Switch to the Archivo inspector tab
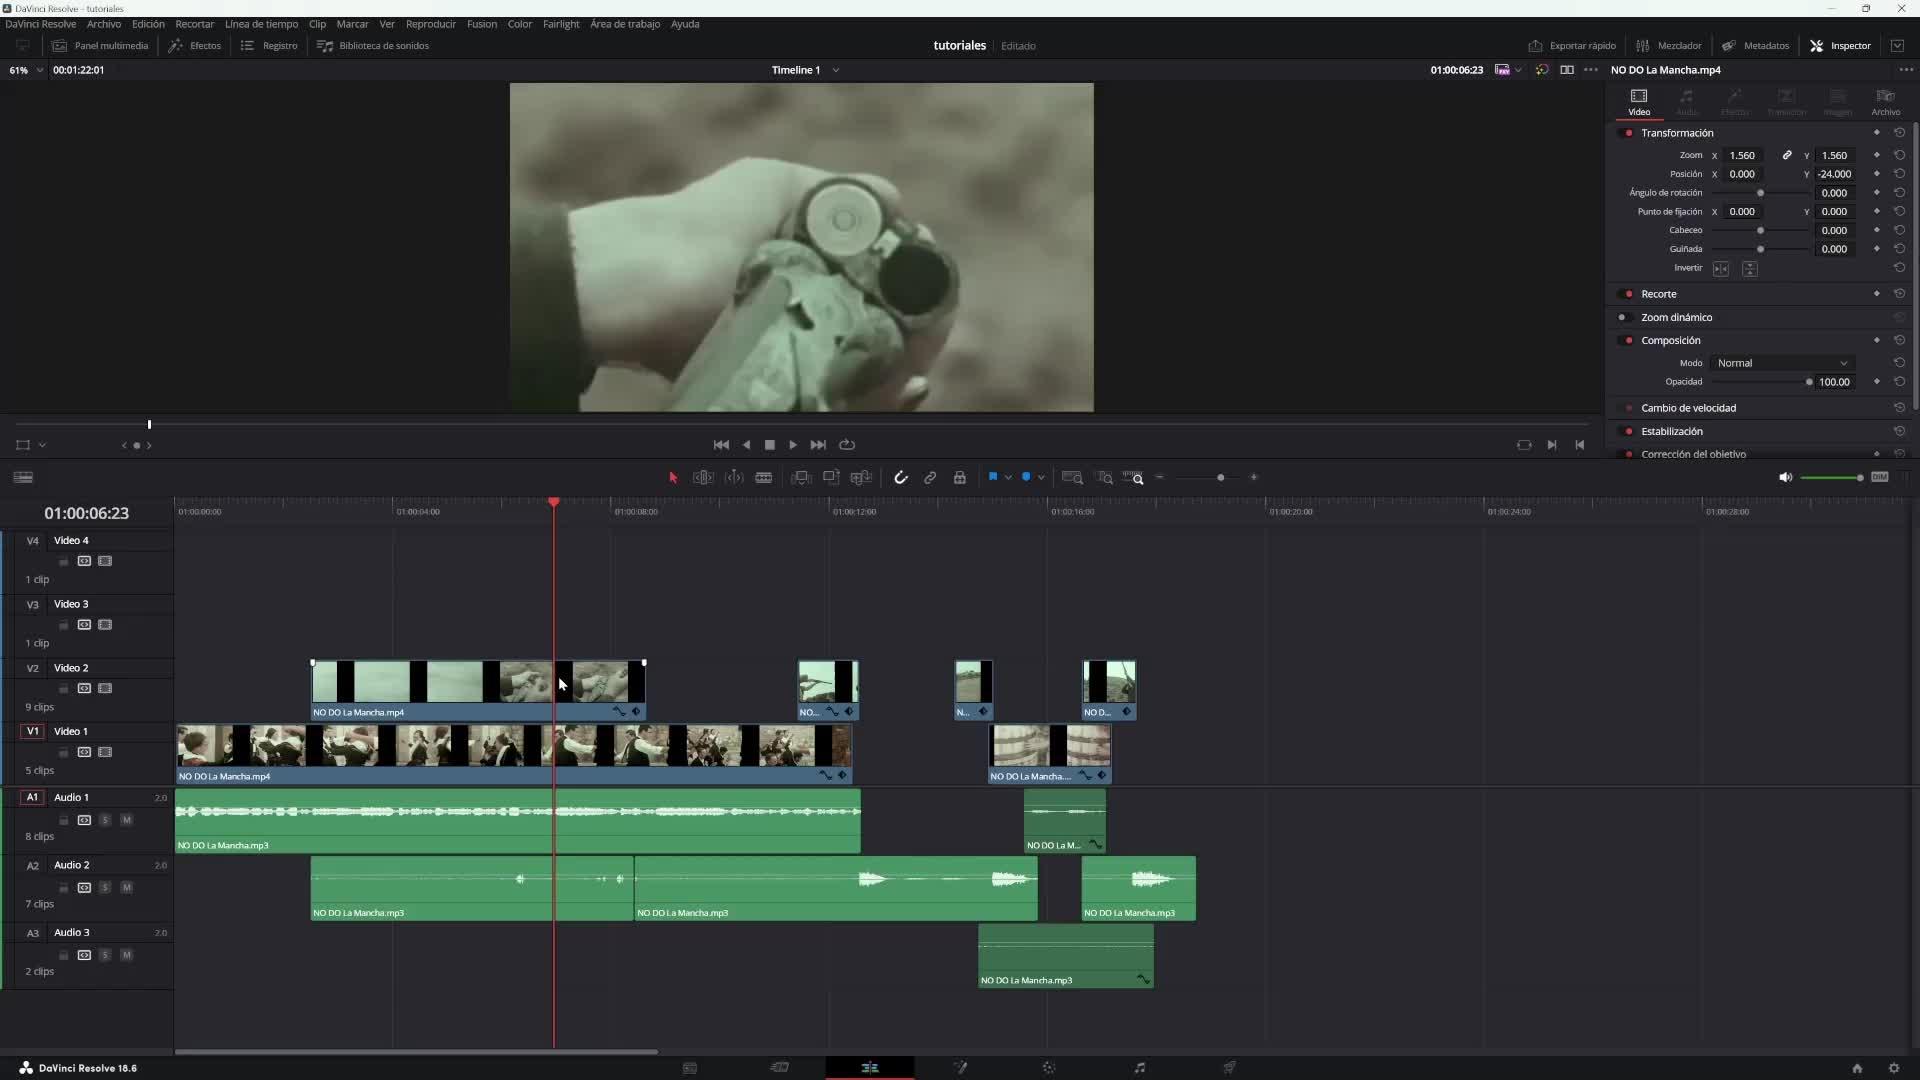The height and width of the screenshot is (1080, 1920). pos(1885,101)
